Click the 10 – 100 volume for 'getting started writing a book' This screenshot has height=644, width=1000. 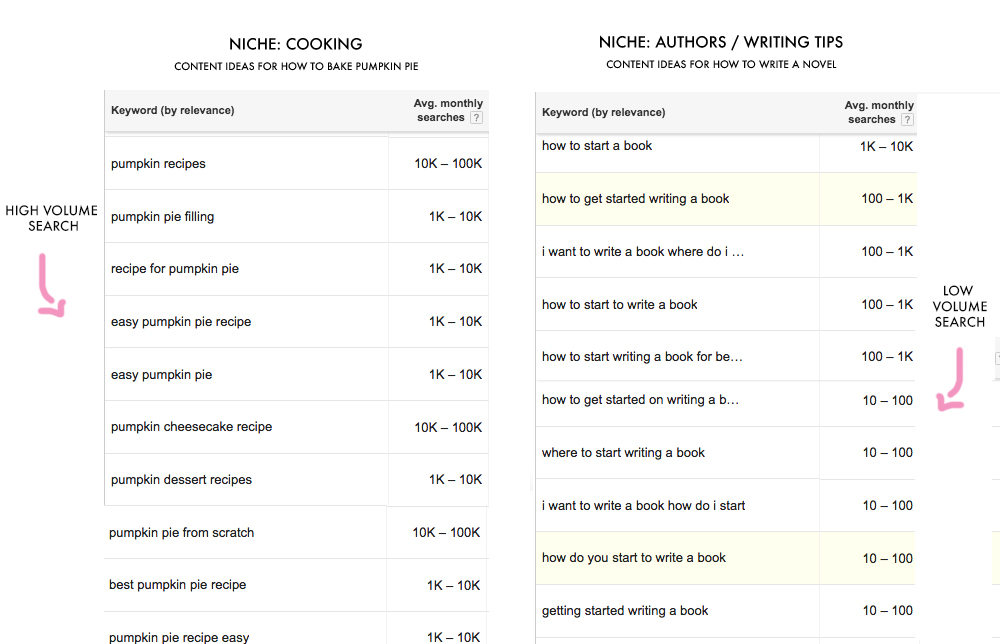click(x=888, y=611)
